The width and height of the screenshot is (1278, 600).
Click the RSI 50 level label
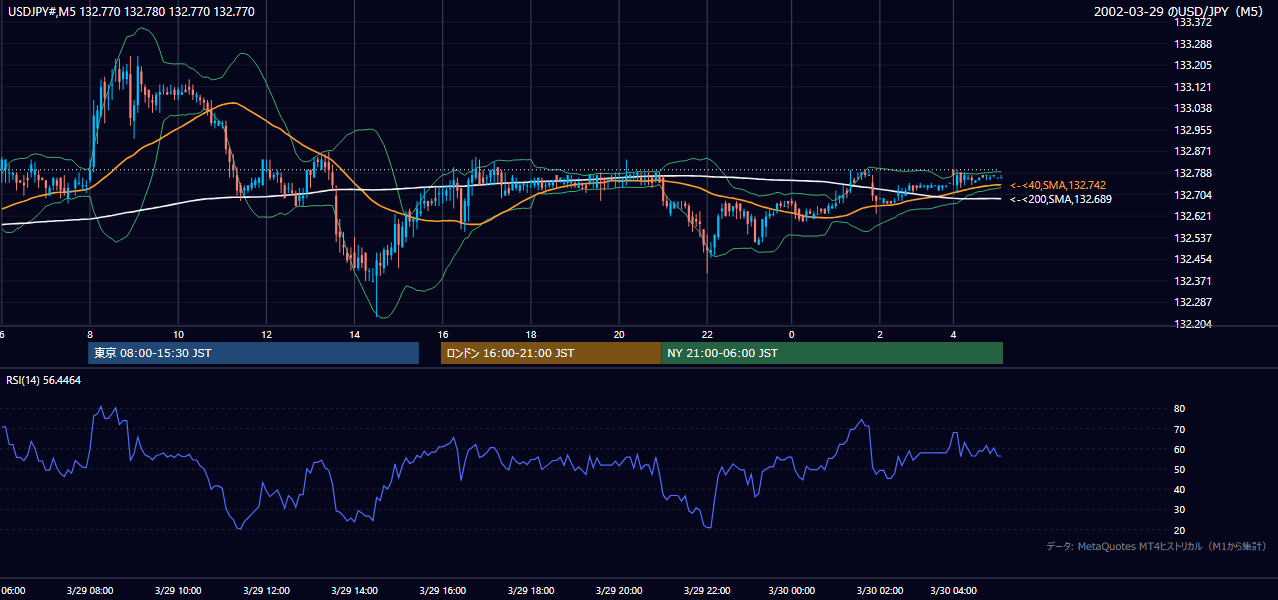(1179, 469)
